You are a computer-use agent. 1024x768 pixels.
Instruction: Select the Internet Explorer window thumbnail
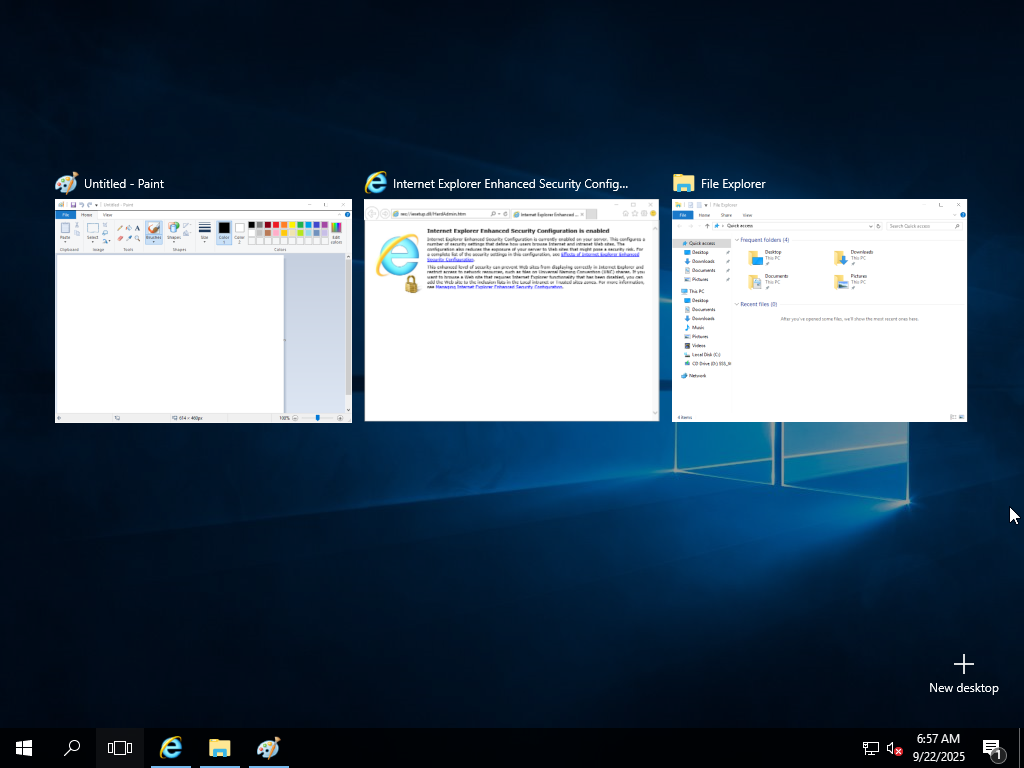pos(511,310)
